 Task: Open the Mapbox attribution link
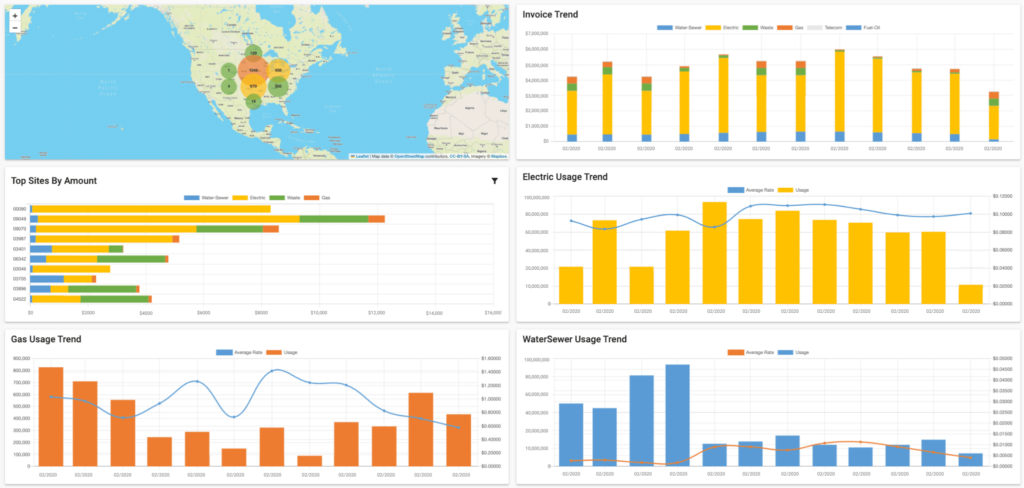pos(500,156)
